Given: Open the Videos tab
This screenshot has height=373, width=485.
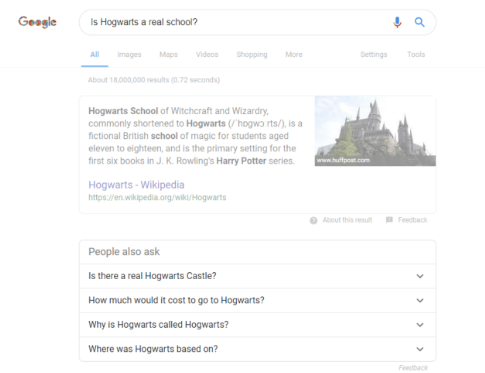Looking at the screenshot, I should click(207, 54).
